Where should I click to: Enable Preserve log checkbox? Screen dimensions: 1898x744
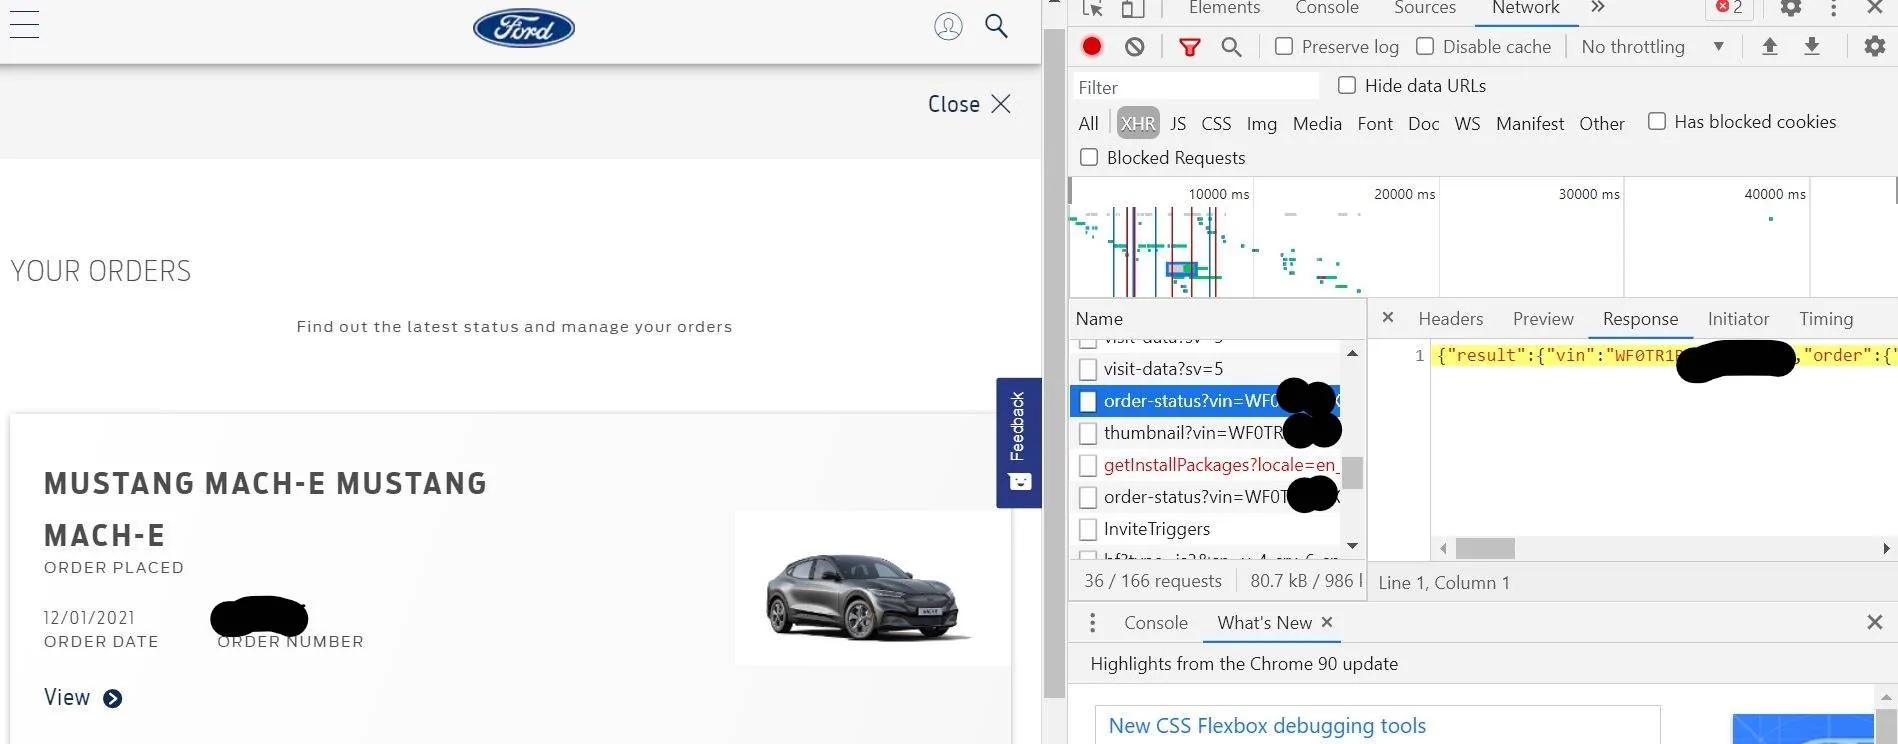click(1284, 46)
